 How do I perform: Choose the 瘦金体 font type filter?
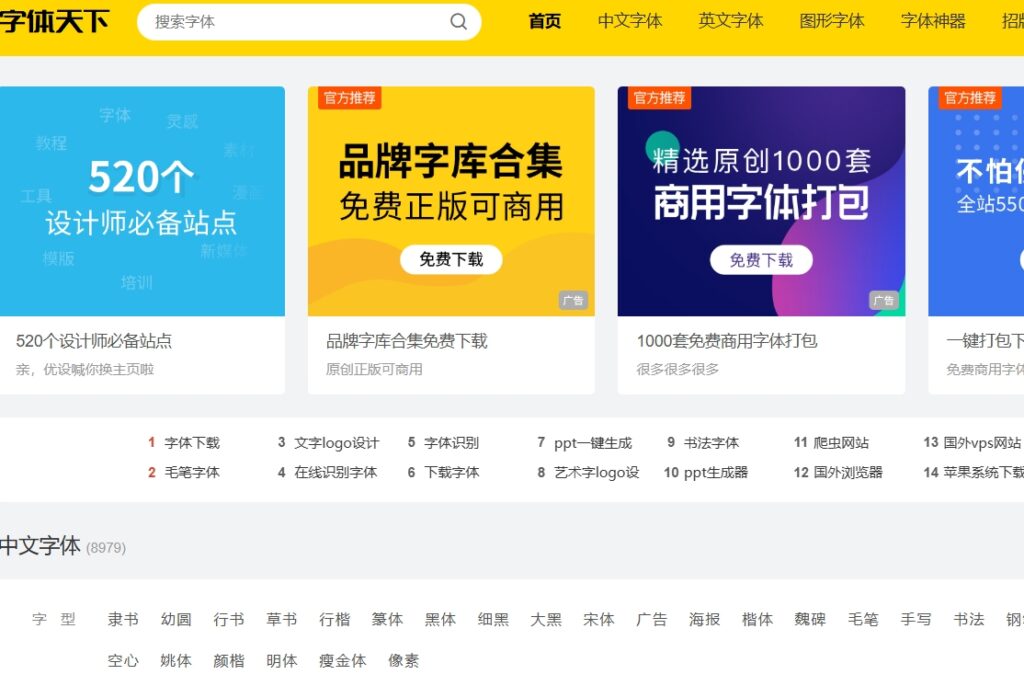click(x=343, y=660)
